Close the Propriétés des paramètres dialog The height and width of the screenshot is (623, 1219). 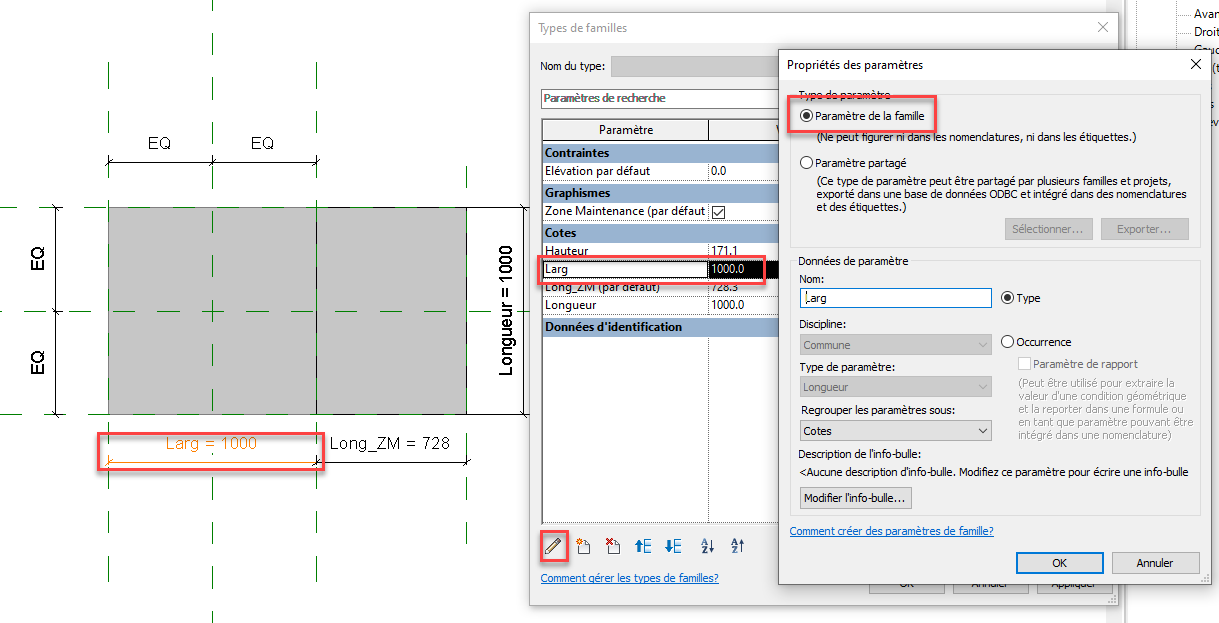[x=1195, y=65]
